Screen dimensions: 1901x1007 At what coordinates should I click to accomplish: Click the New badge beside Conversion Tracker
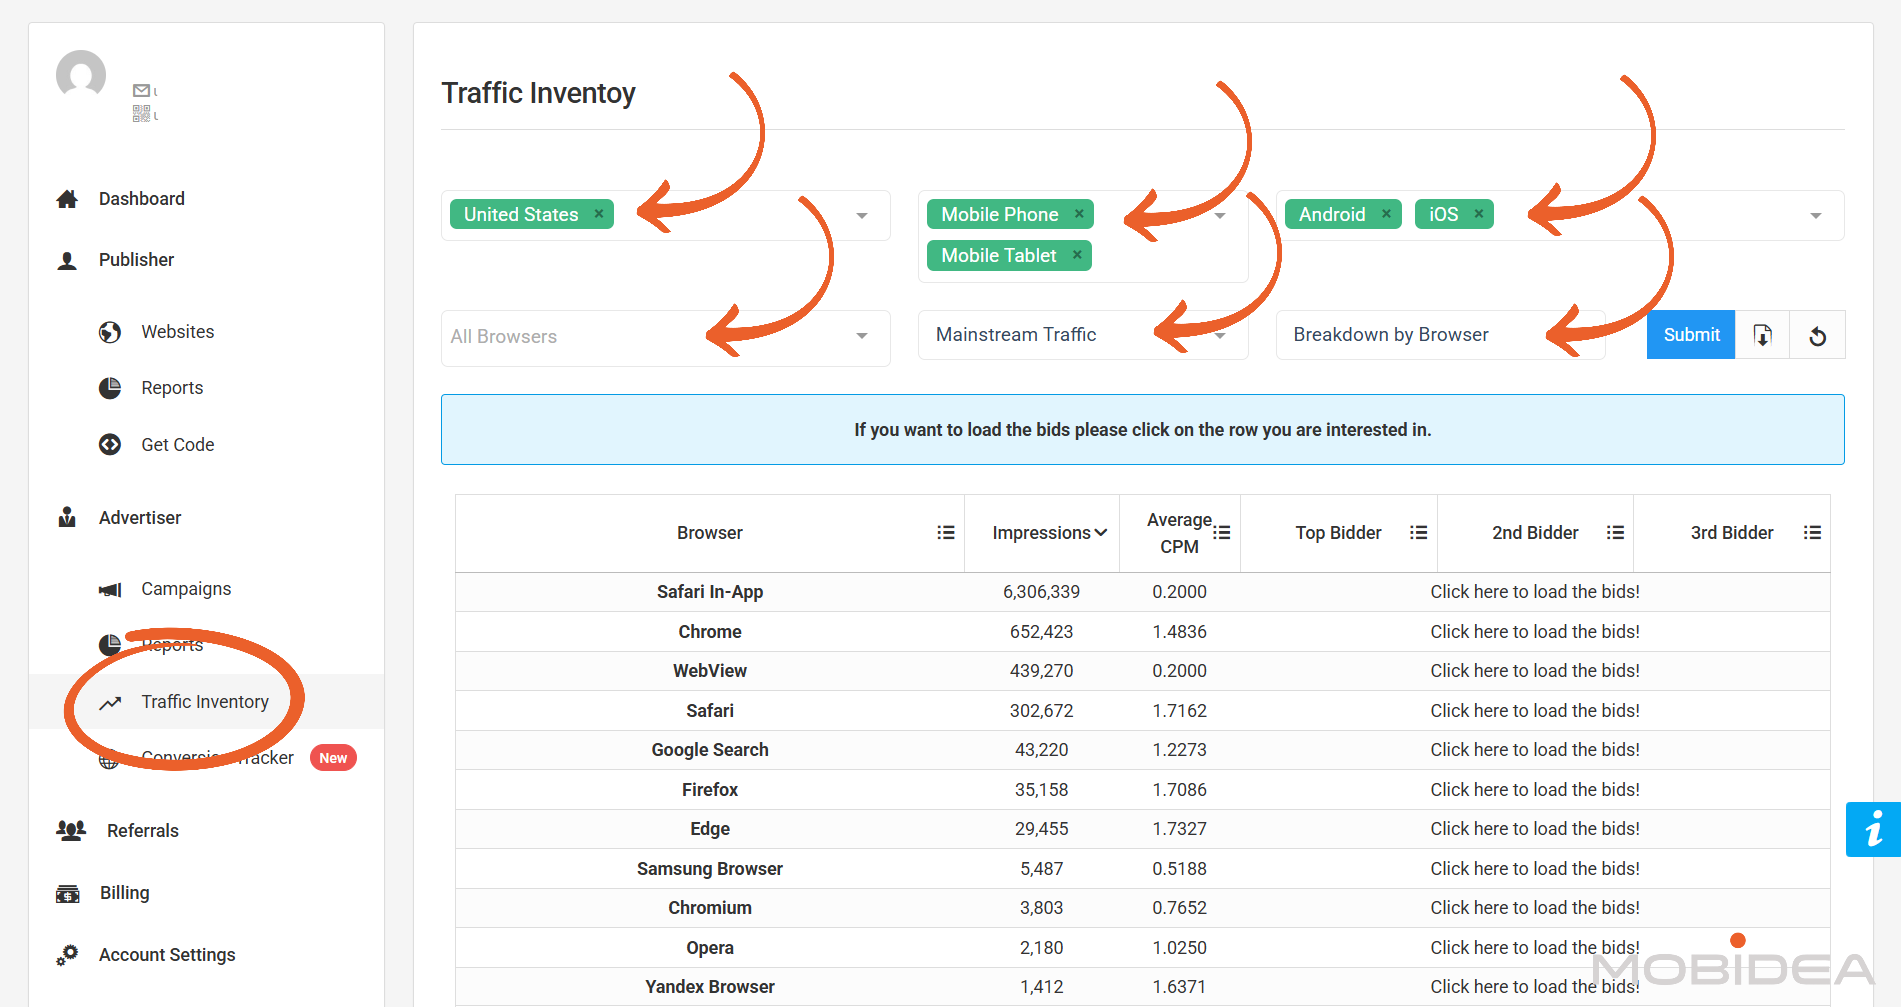[333, 758]
